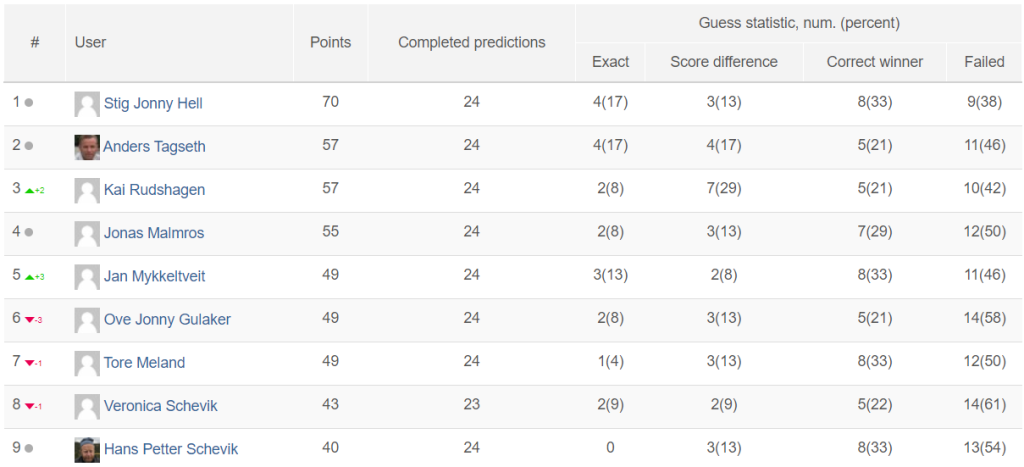This screenshot has height=467, width=1024.
Task: Click the Exact column header
Action: pyautogui.click(x=611, y=62)
